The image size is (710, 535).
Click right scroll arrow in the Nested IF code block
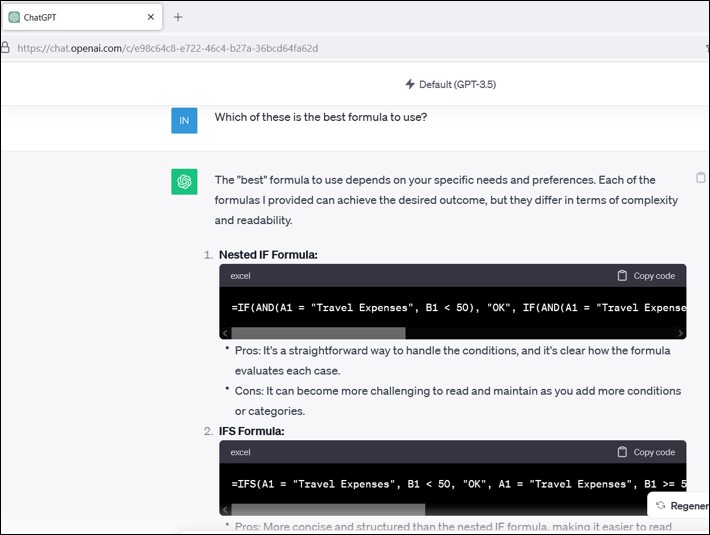[681, 333]
